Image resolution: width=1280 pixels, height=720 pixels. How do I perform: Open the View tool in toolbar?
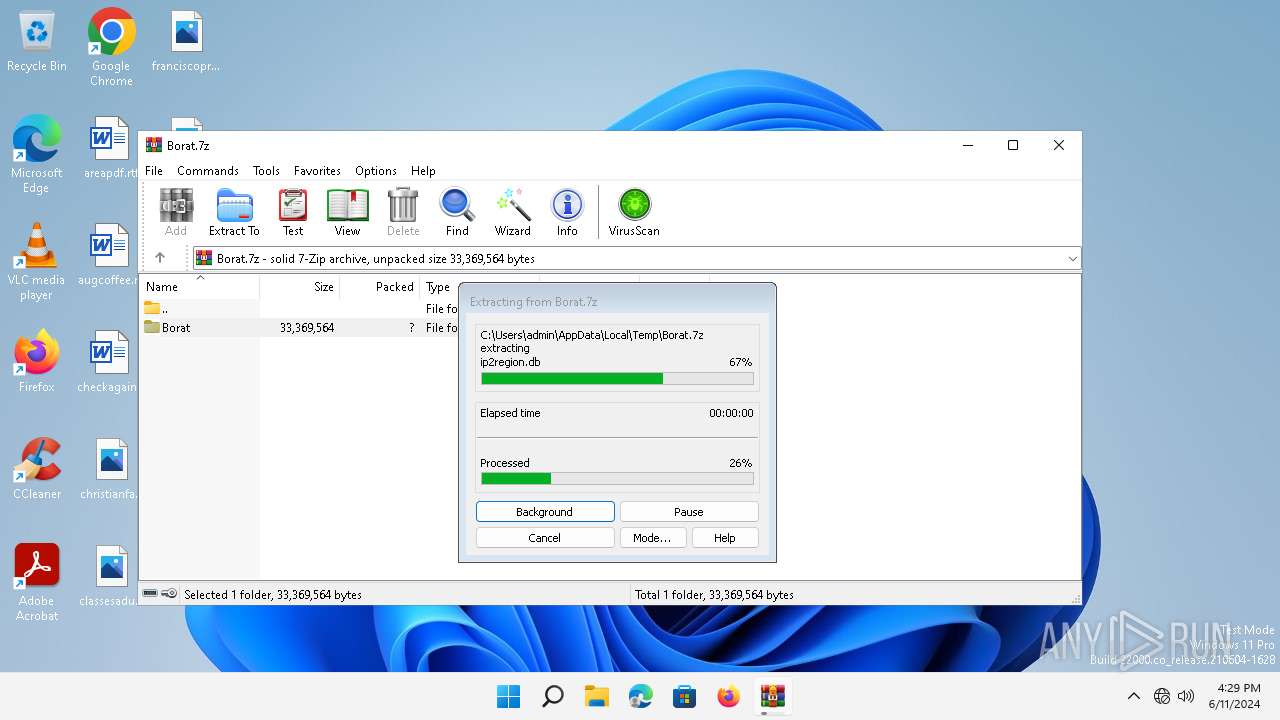click(x=347, y=212)
